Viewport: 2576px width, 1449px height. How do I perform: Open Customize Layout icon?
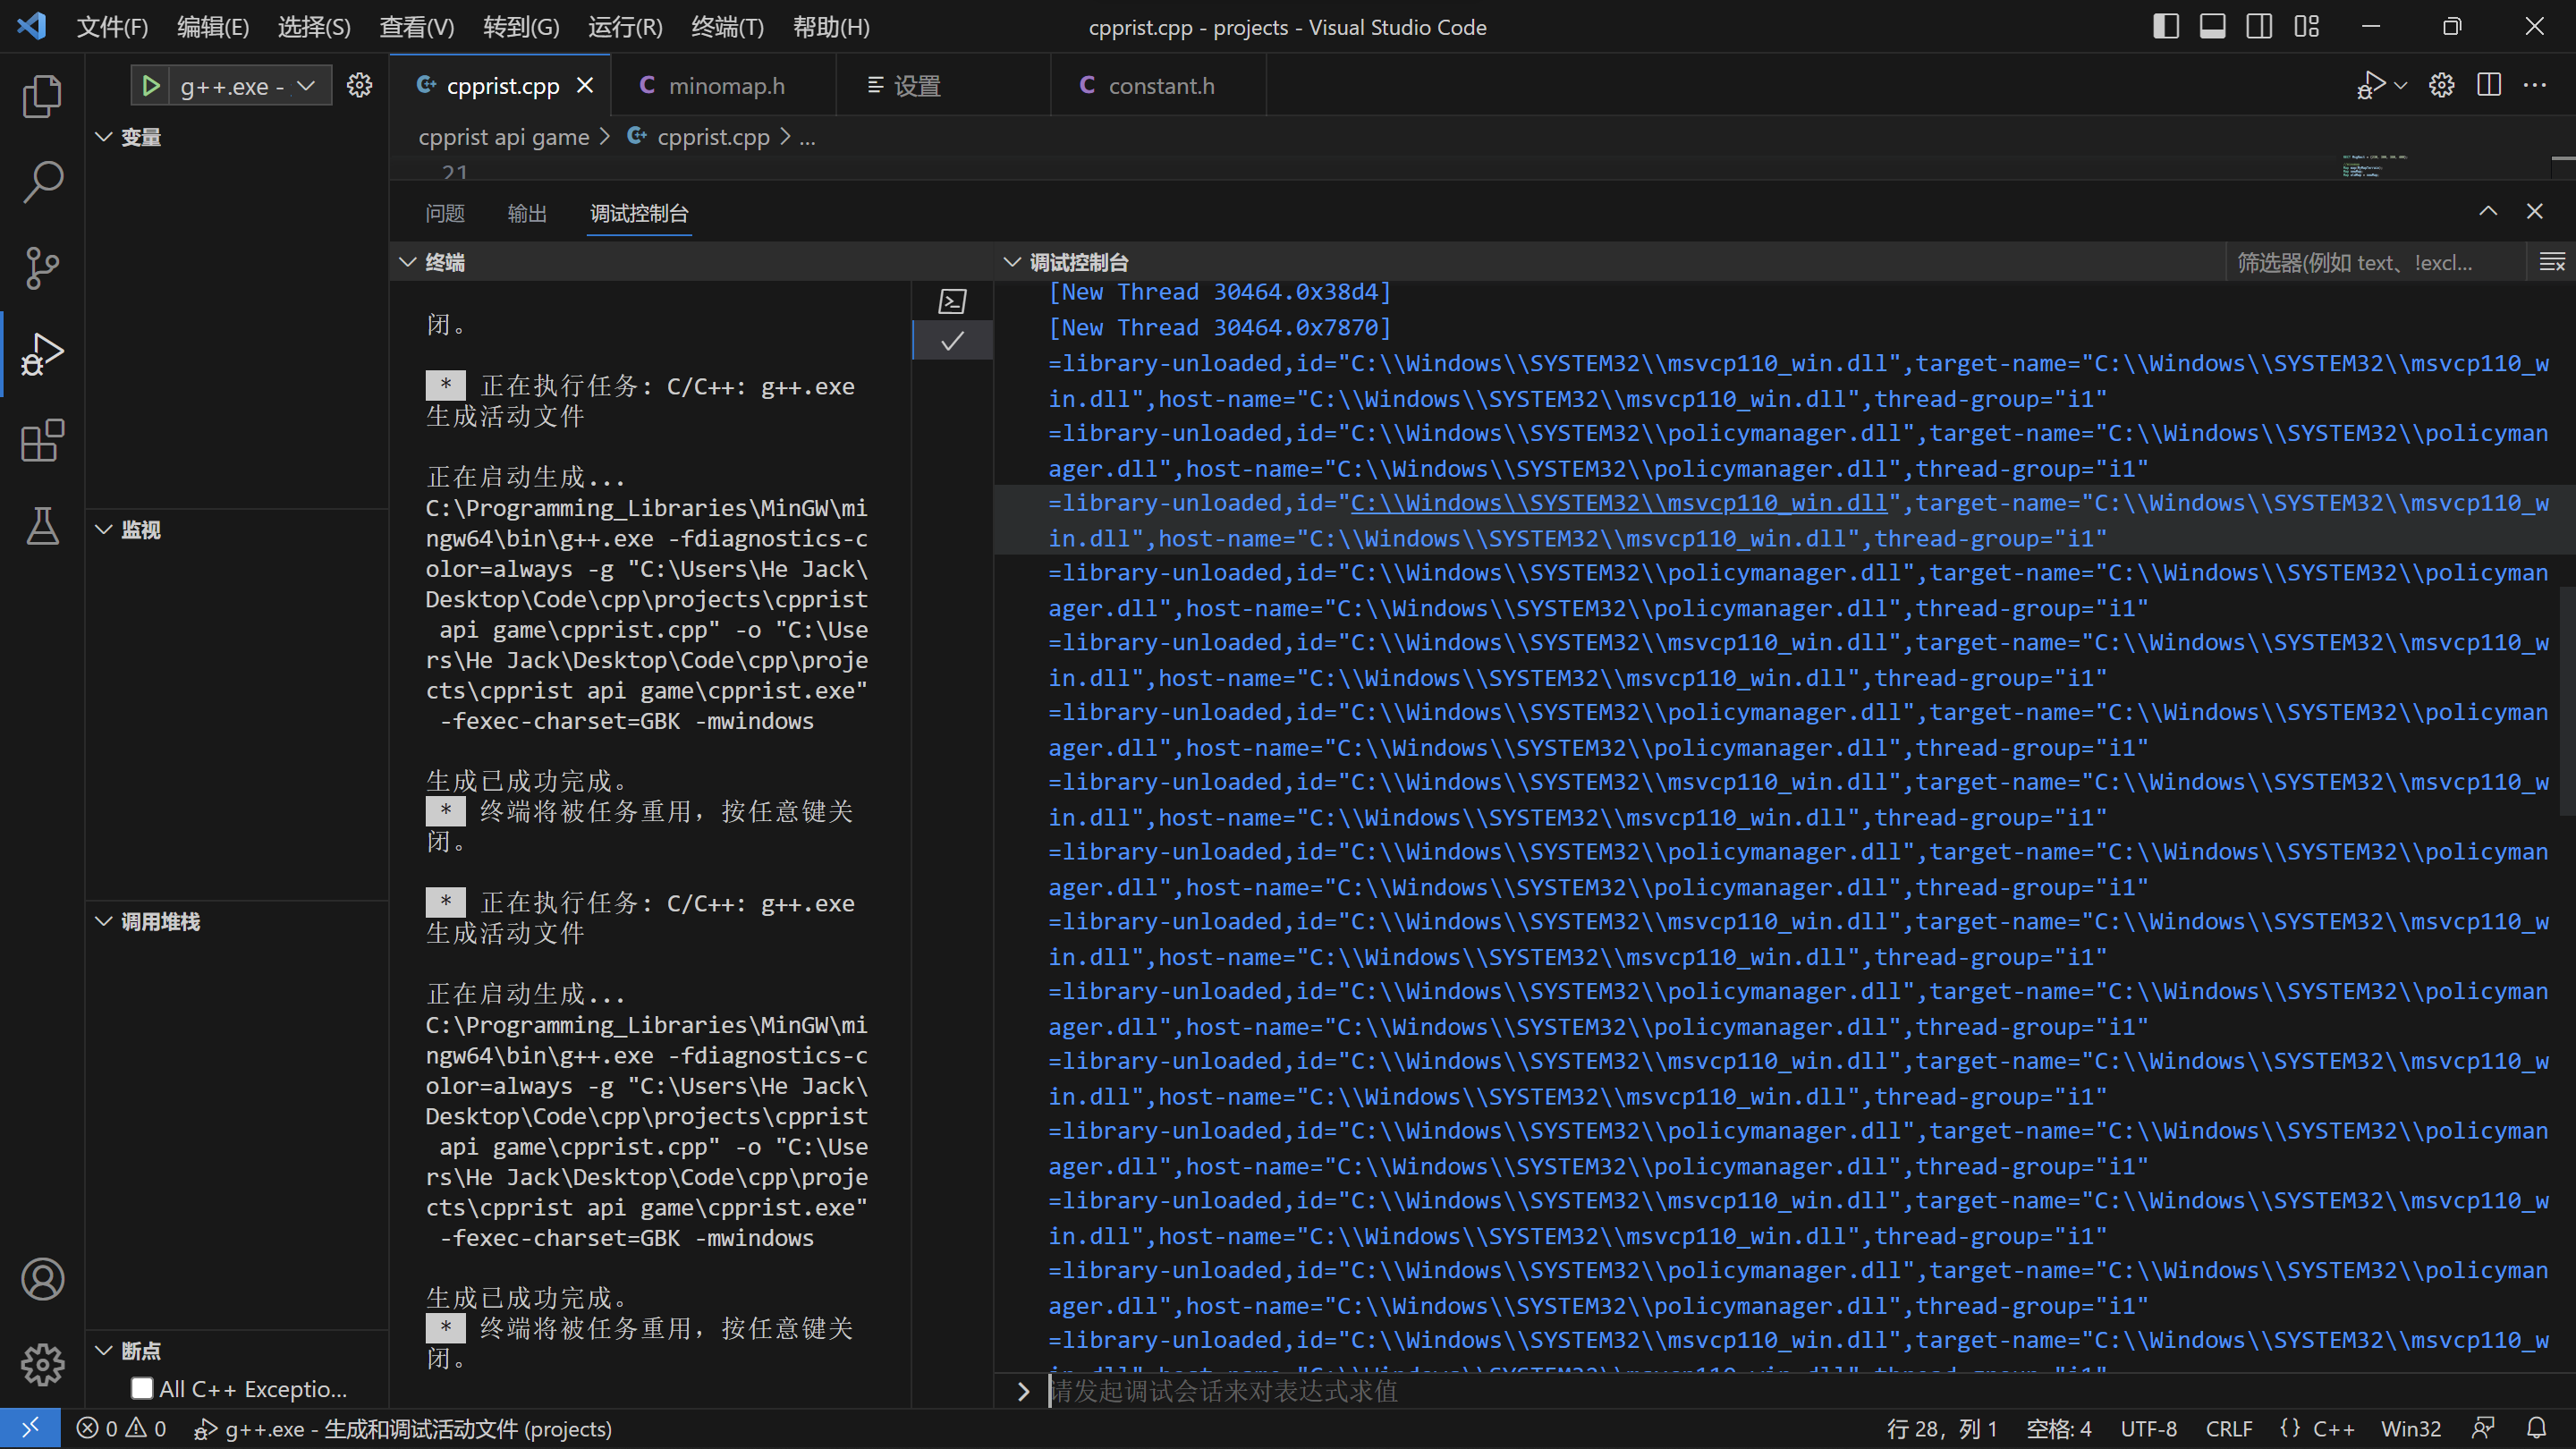(x=2306, y=27)
